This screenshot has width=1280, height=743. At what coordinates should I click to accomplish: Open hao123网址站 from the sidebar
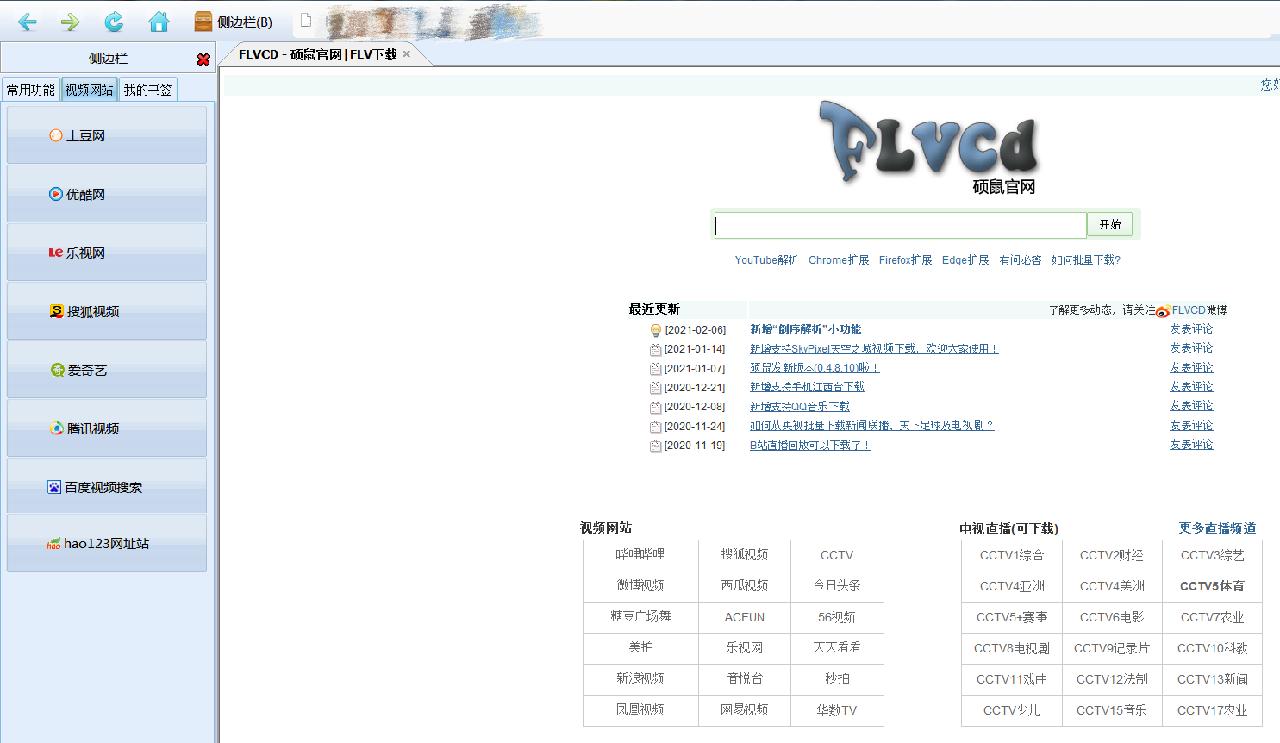(107, 543)
